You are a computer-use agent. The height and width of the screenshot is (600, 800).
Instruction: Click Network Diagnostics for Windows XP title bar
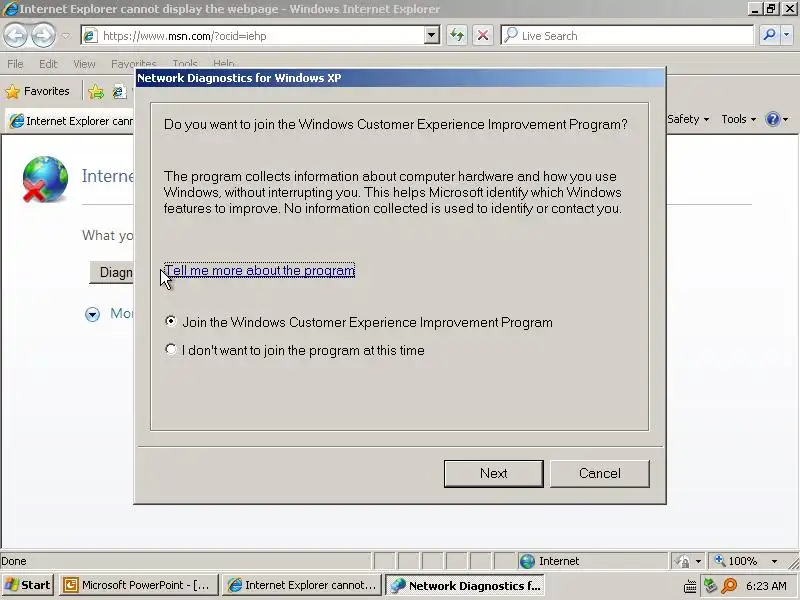(x=401, y=78)
